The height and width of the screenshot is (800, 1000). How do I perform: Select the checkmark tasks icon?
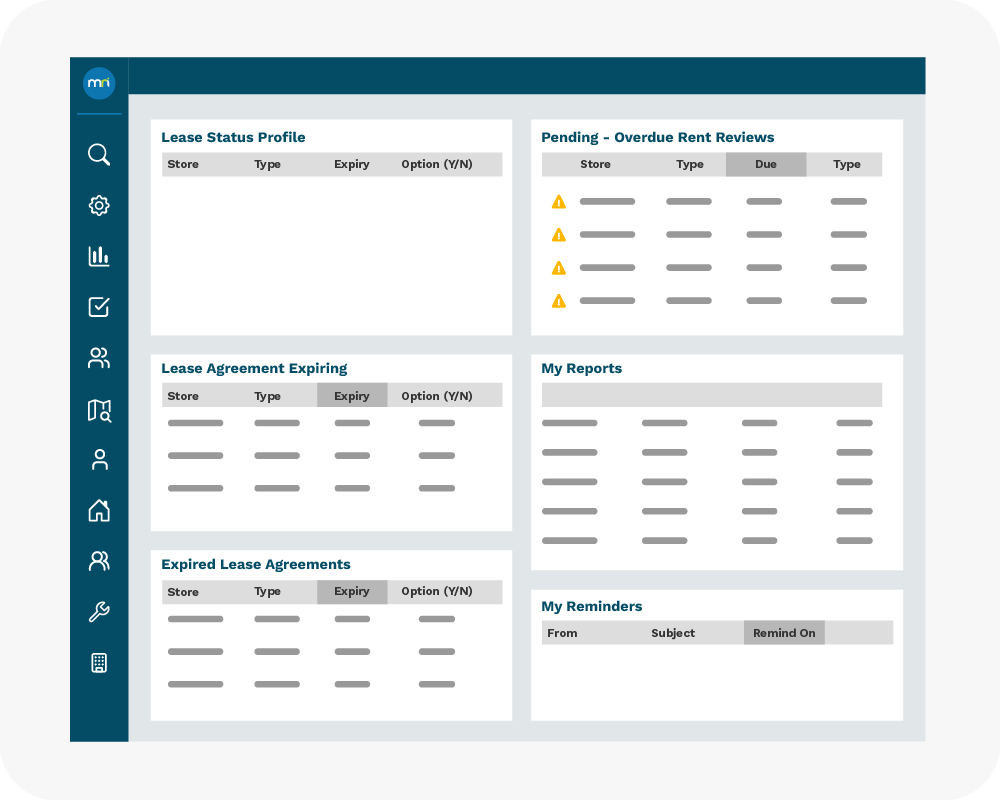click(x=99, y=307)
